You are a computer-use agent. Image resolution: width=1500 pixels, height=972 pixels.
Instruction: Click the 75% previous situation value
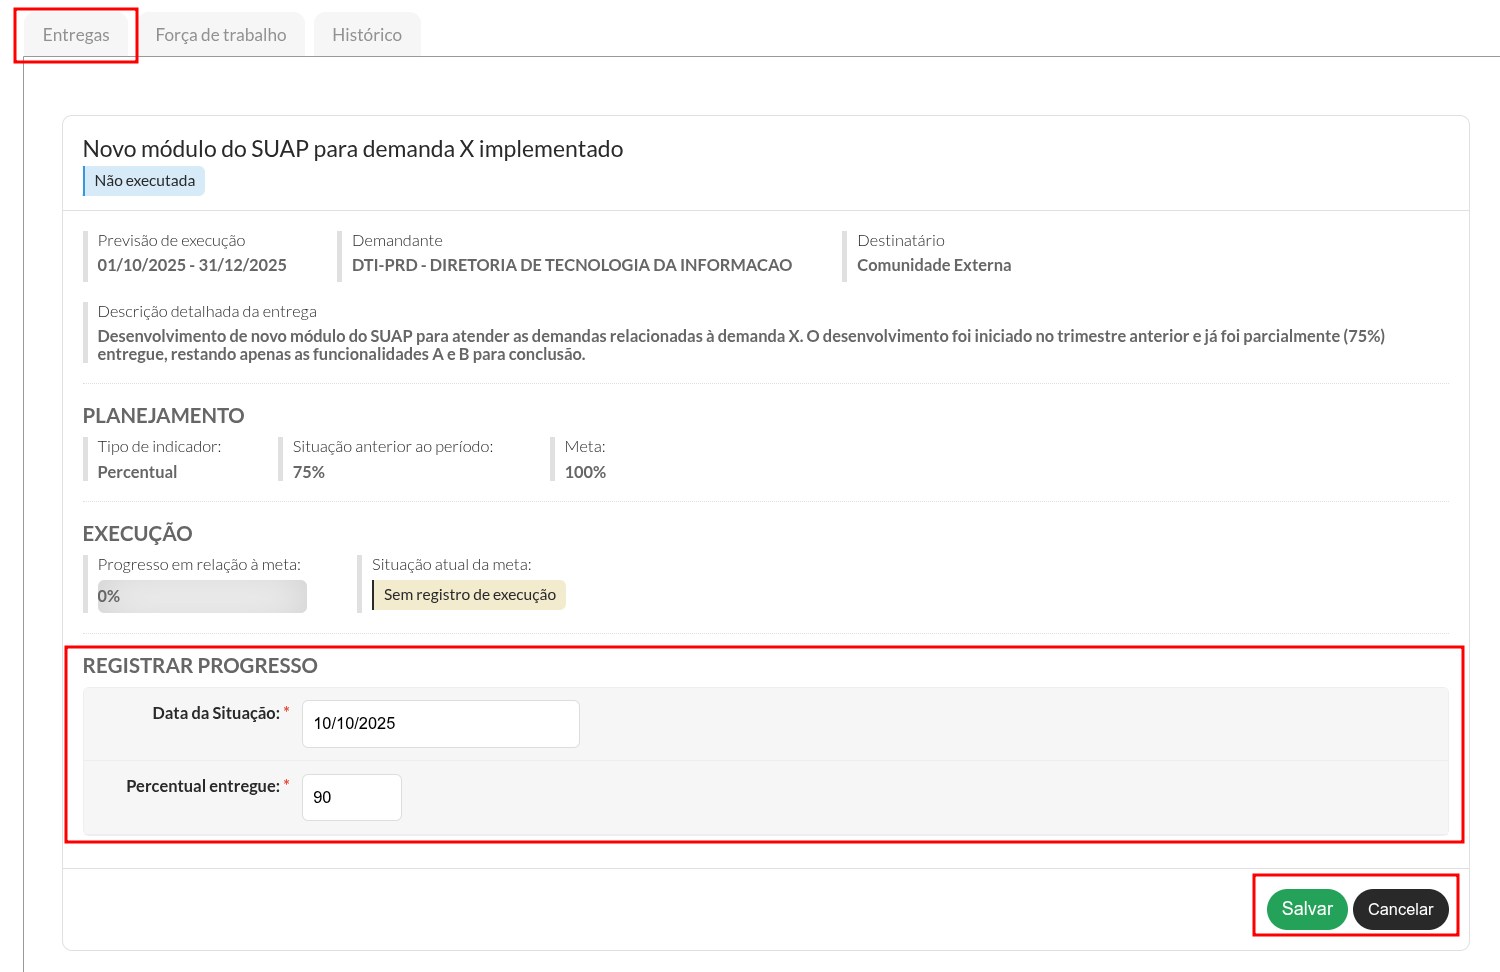click(309, 472)
